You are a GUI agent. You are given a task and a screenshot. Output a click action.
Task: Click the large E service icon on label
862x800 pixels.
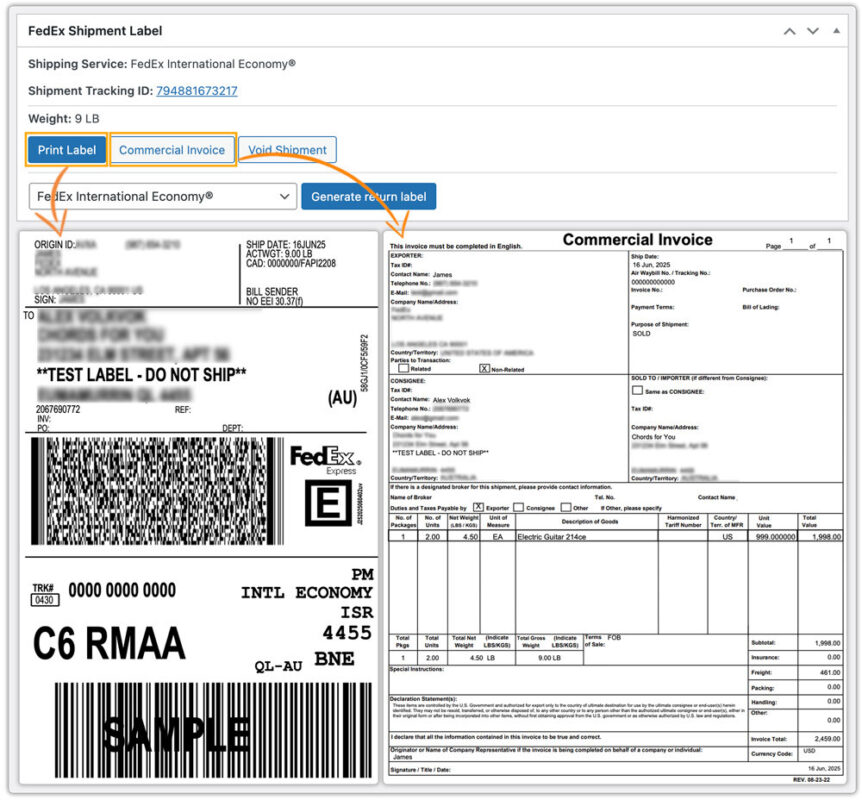(328, 503)
